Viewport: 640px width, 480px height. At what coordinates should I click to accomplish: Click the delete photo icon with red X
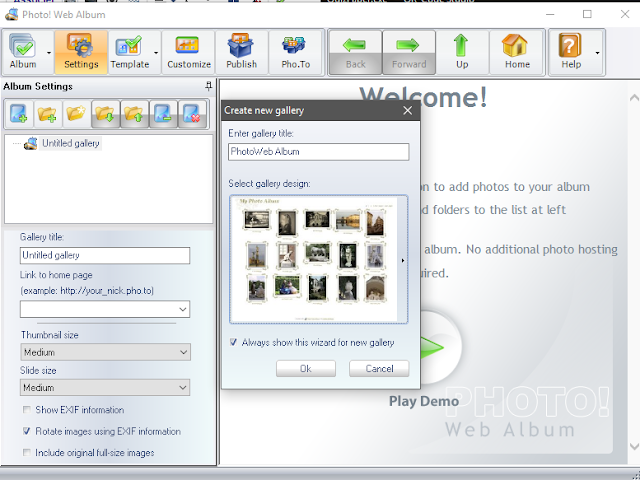[x=192, y=114]
